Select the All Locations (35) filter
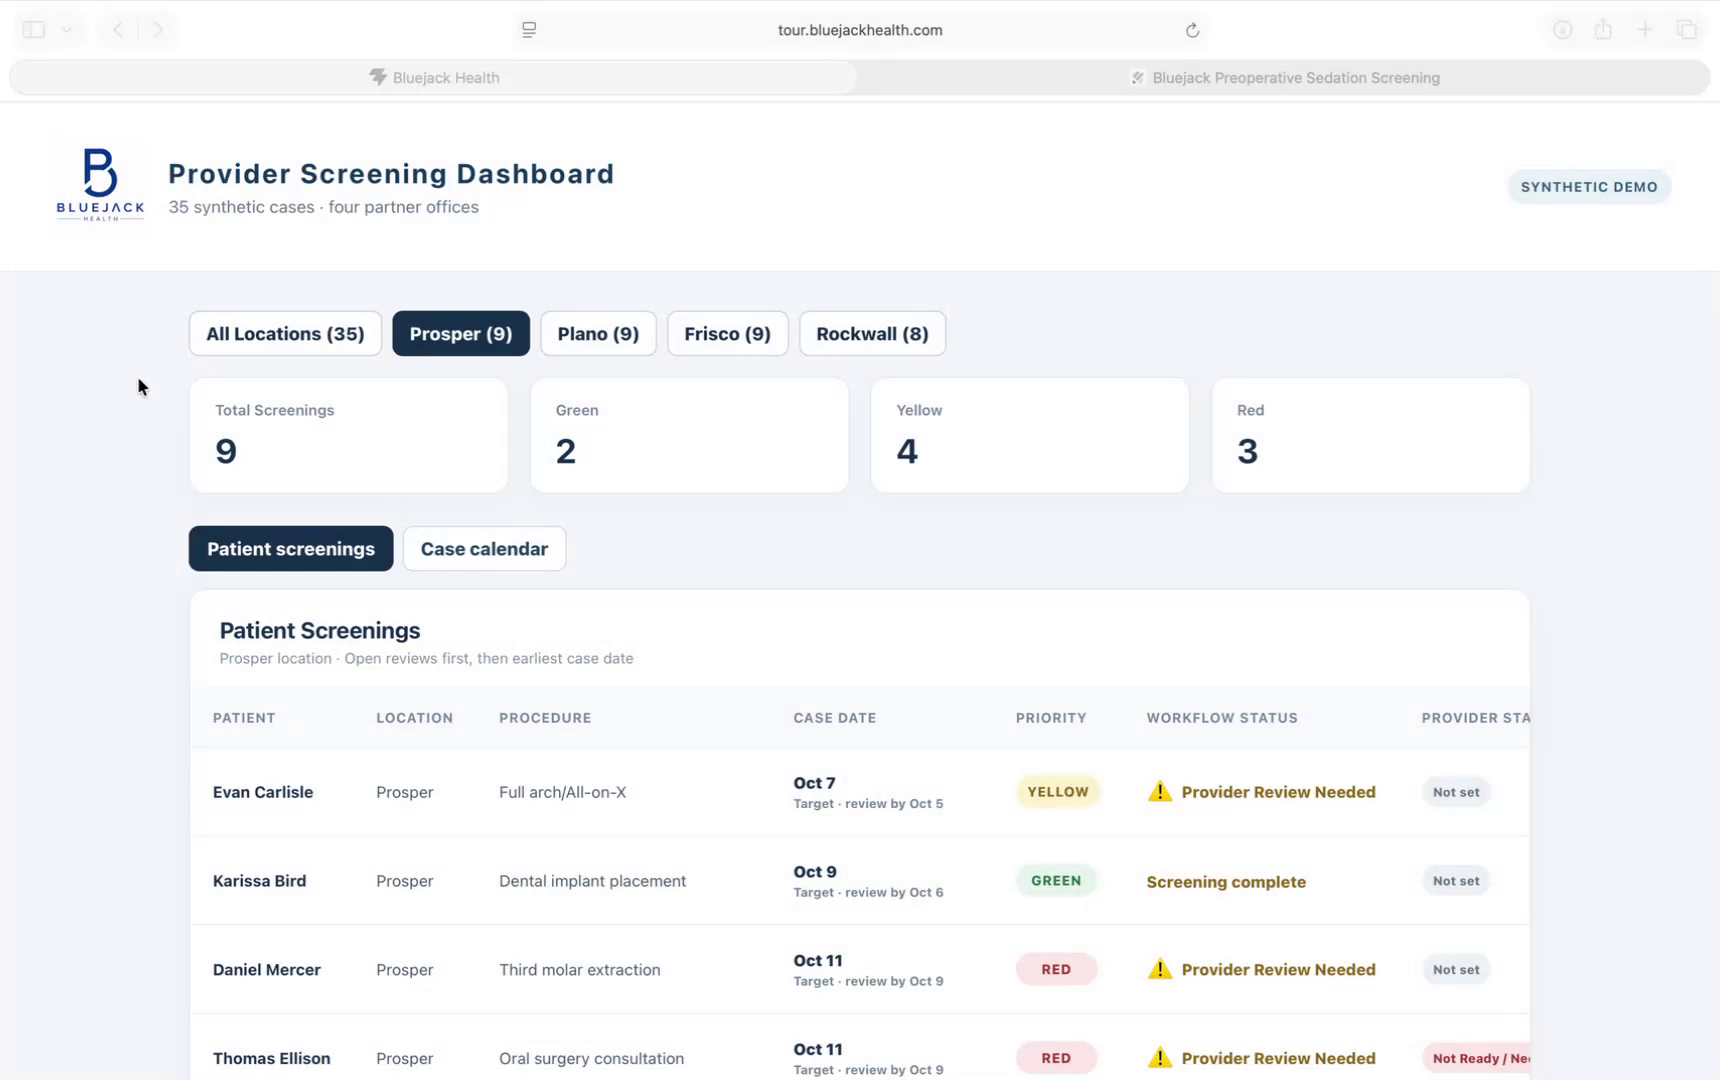The width and height of the screenshot is (1720, 1080). click(x=285, y=334)
